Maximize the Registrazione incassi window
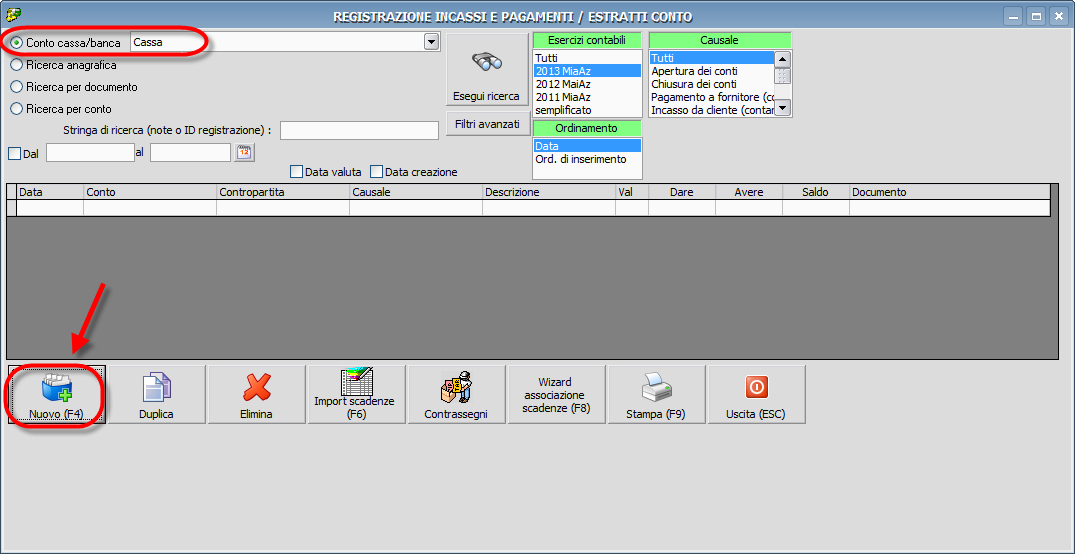Screen dimensions: 1075x554 (1036, 15)
